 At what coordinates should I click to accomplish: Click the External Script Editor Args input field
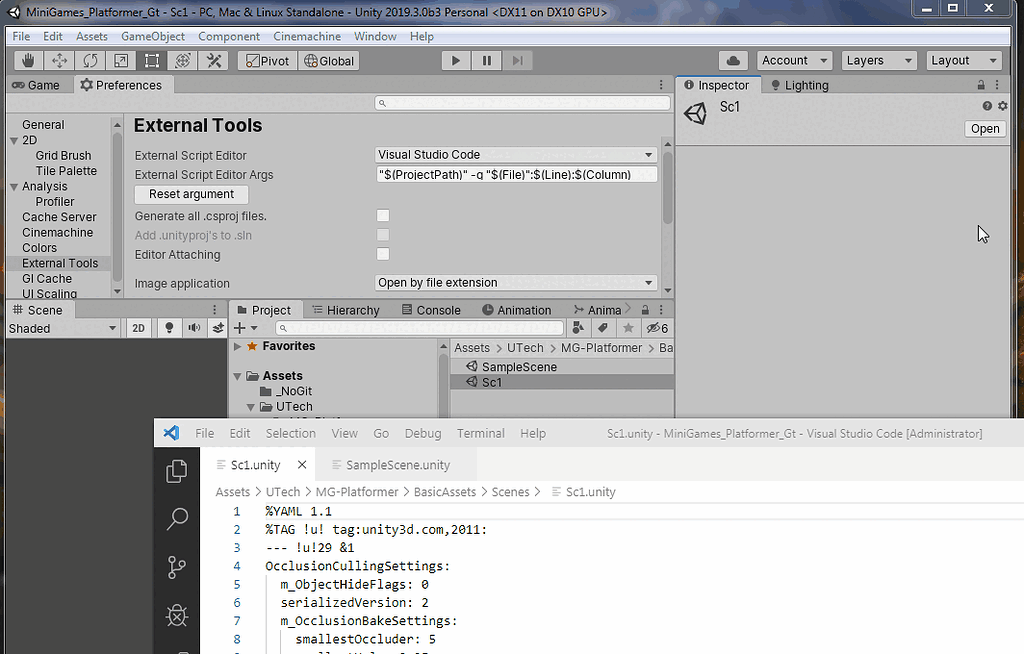[515, 173]
